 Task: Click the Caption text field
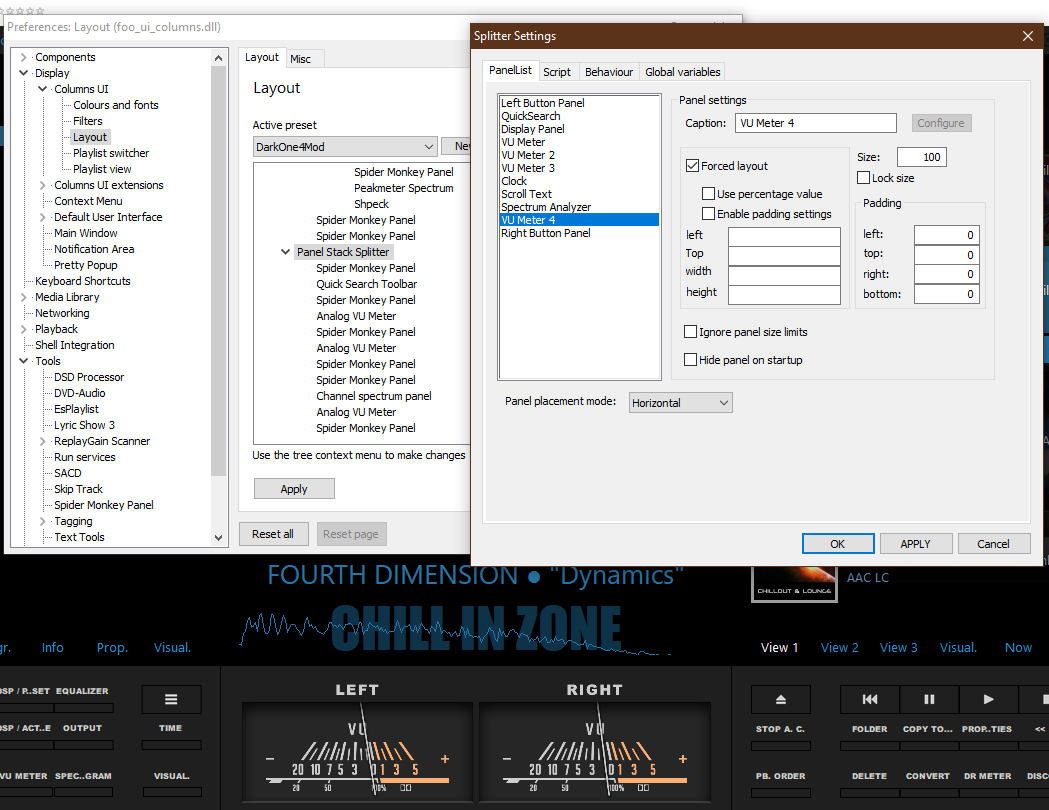[816, 123]
